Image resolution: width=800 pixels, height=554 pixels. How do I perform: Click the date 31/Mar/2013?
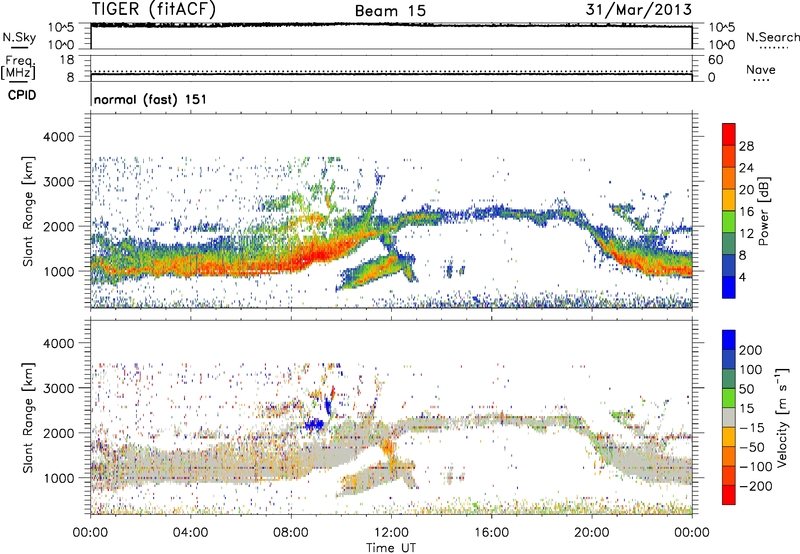pos(639,10)
